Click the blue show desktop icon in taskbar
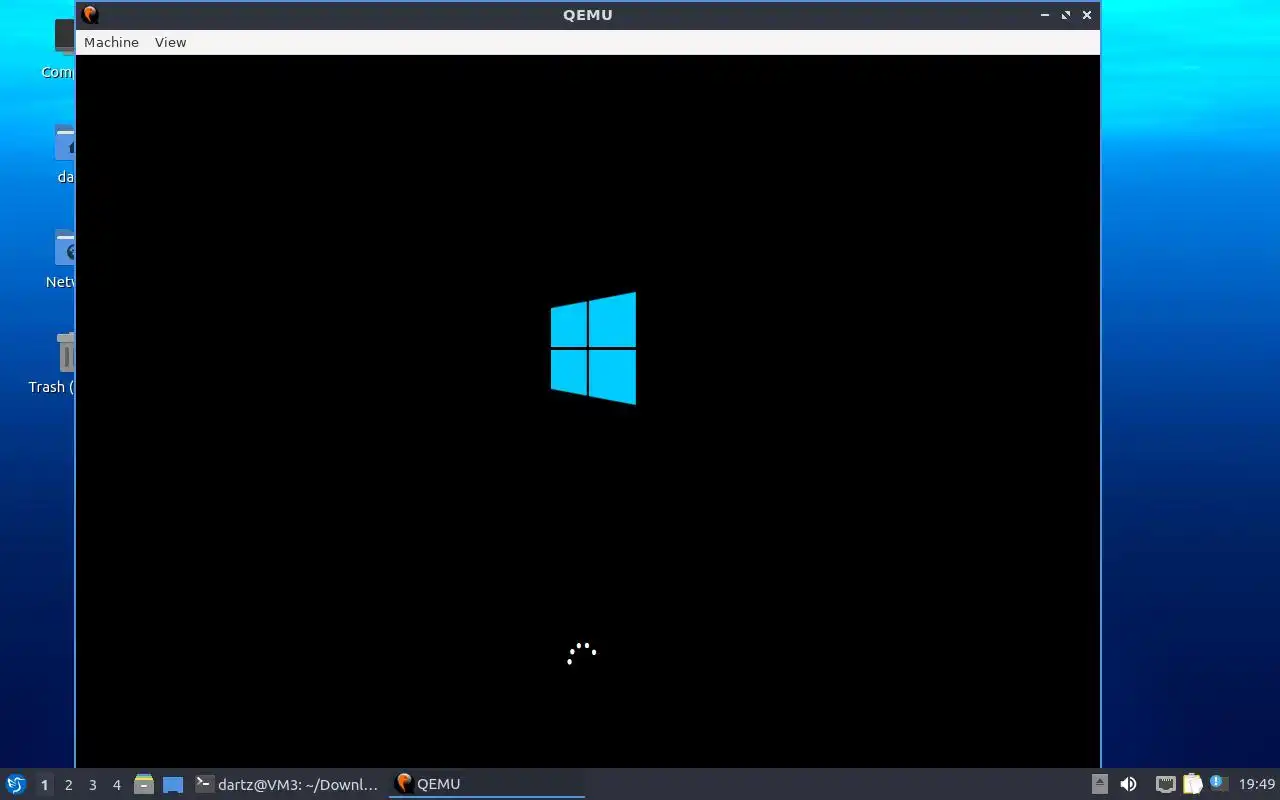The width and height of the screenshot is (1280, 800). [x=173, y=784]
